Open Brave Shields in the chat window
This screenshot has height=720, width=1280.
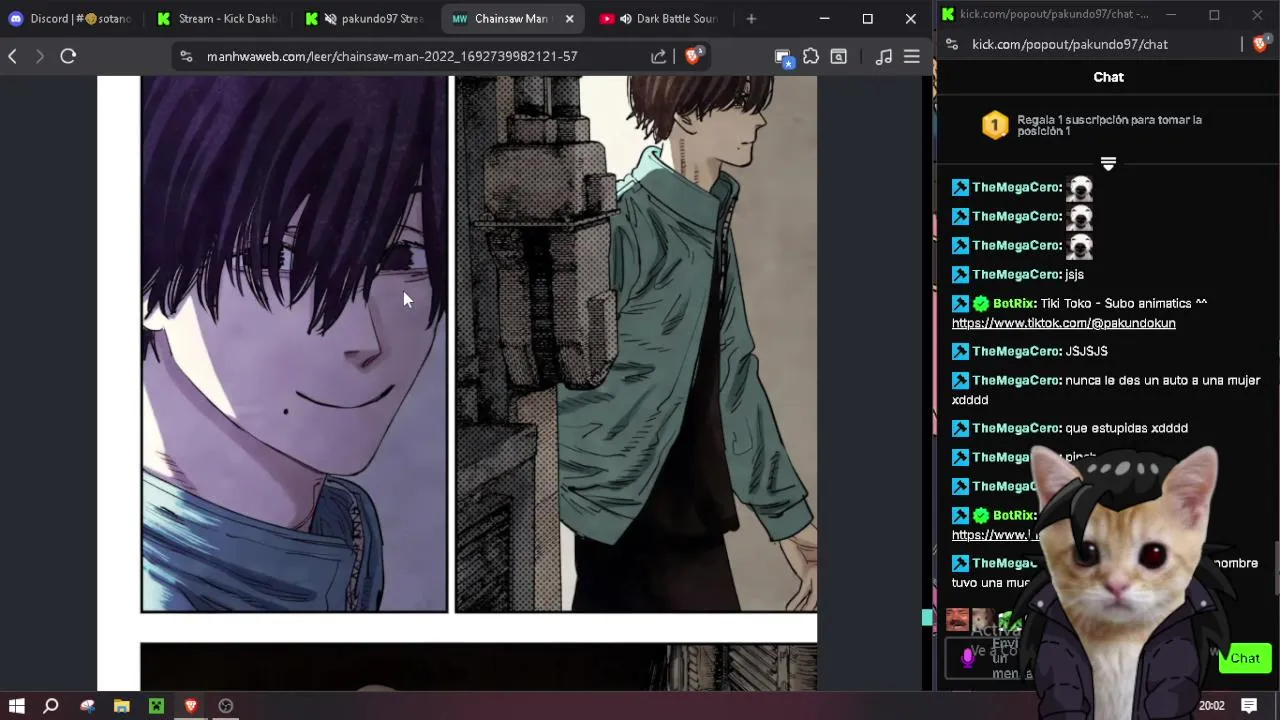(x=1260, y=44)
